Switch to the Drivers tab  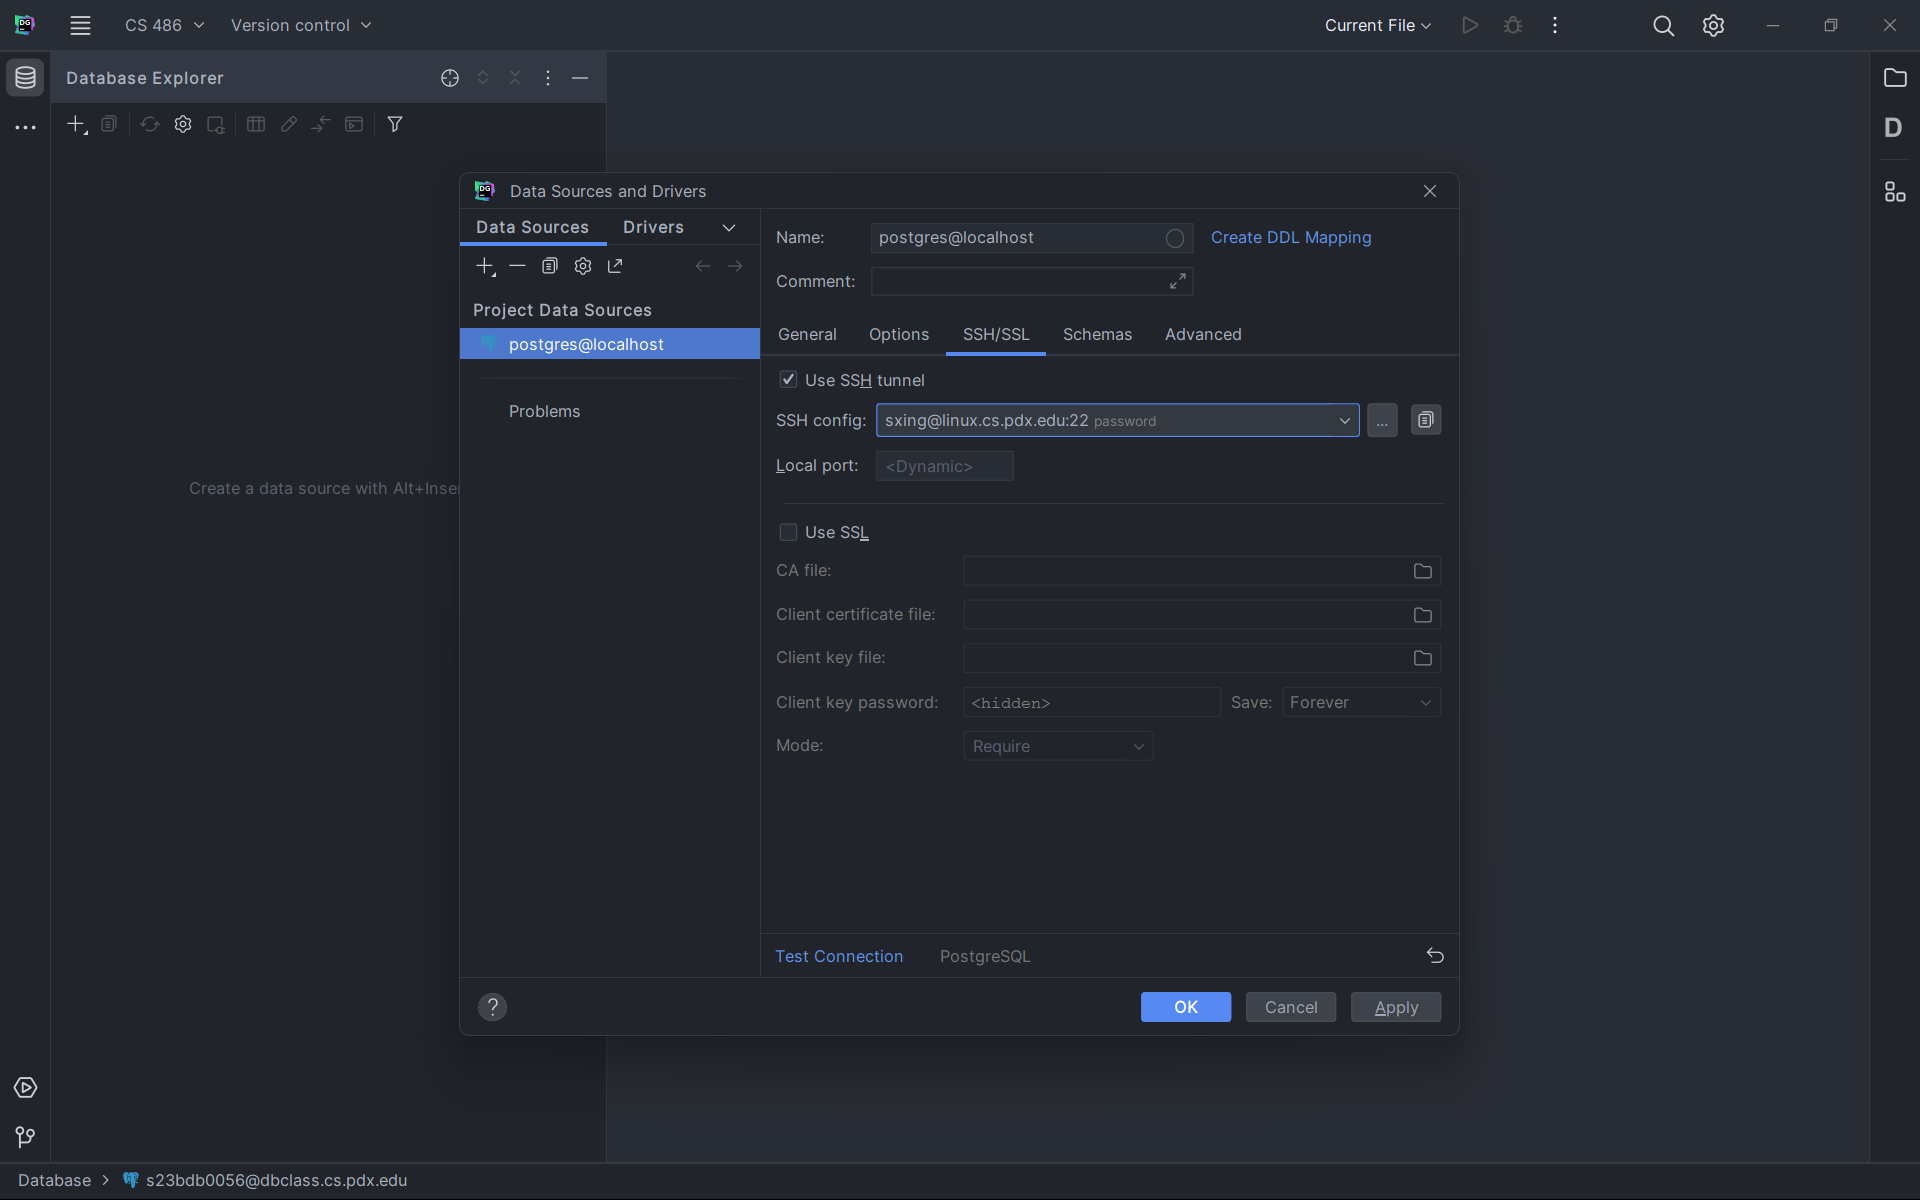pos(653,227)
